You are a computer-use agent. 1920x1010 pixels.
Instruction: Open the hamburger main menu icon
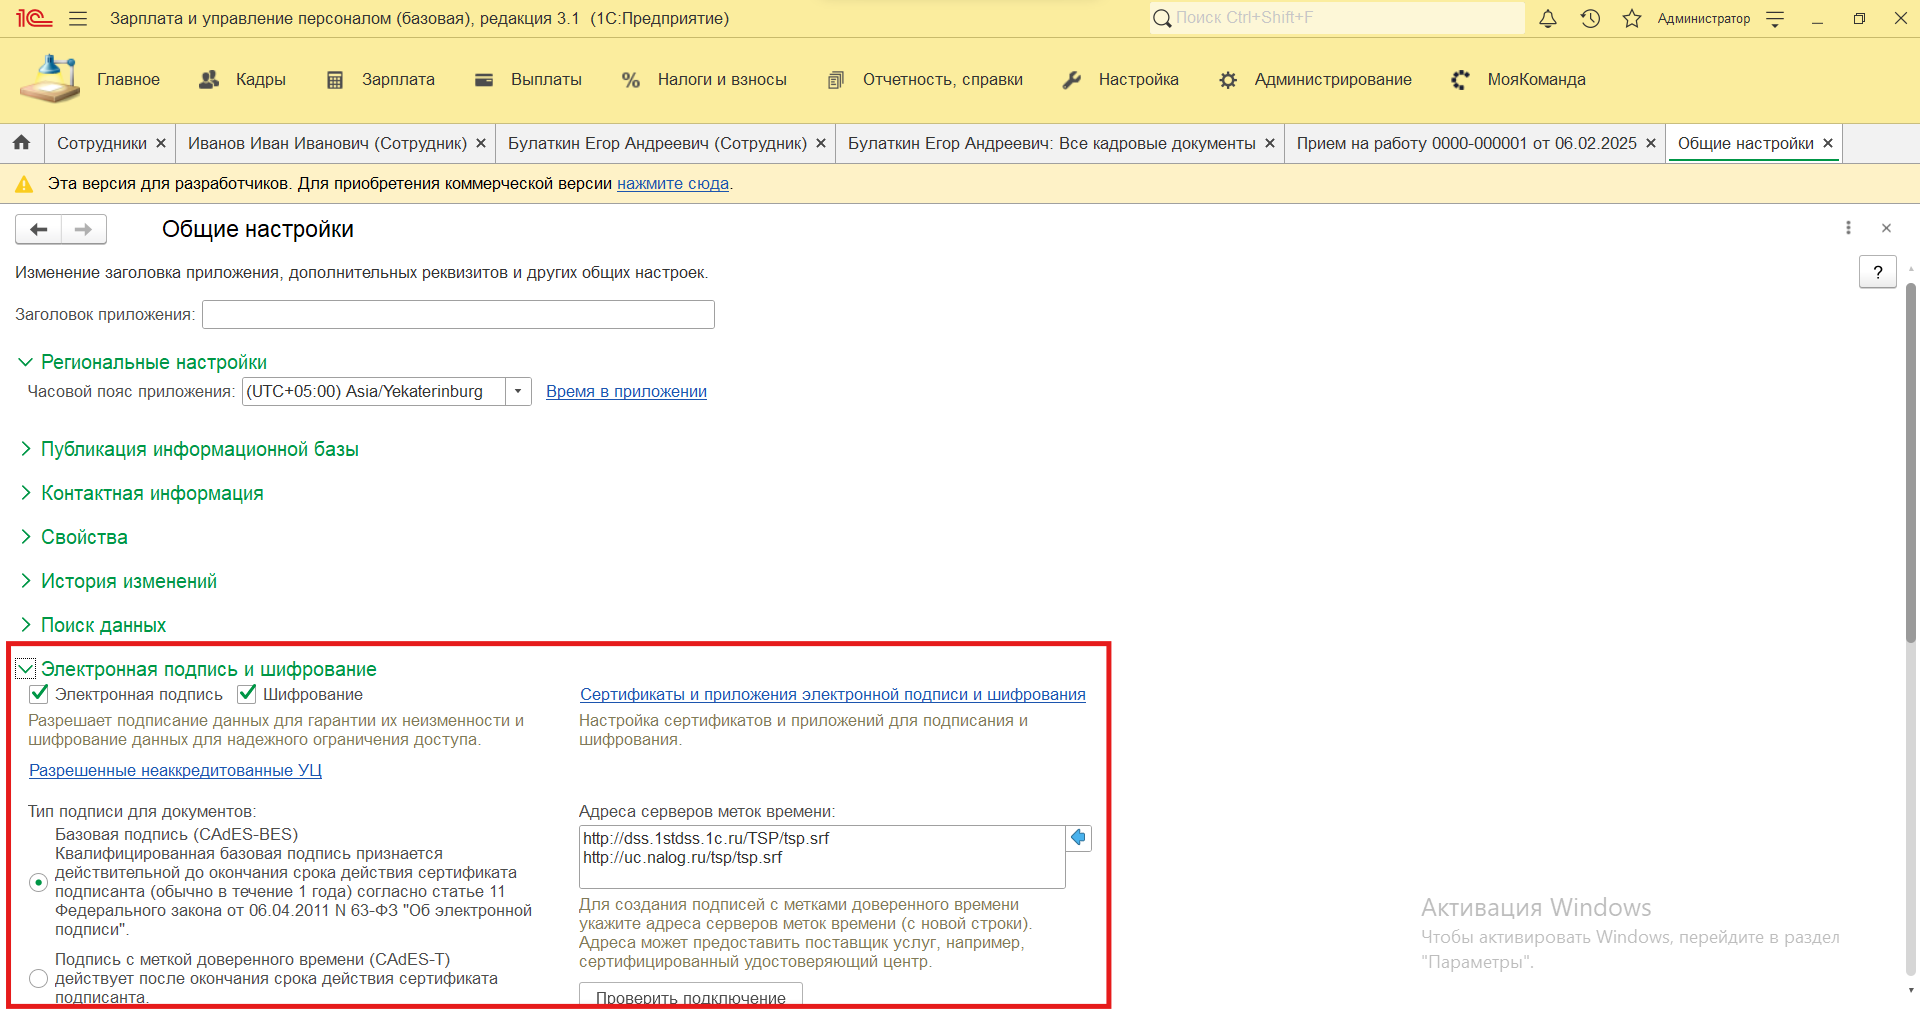(x=78, y=19)
